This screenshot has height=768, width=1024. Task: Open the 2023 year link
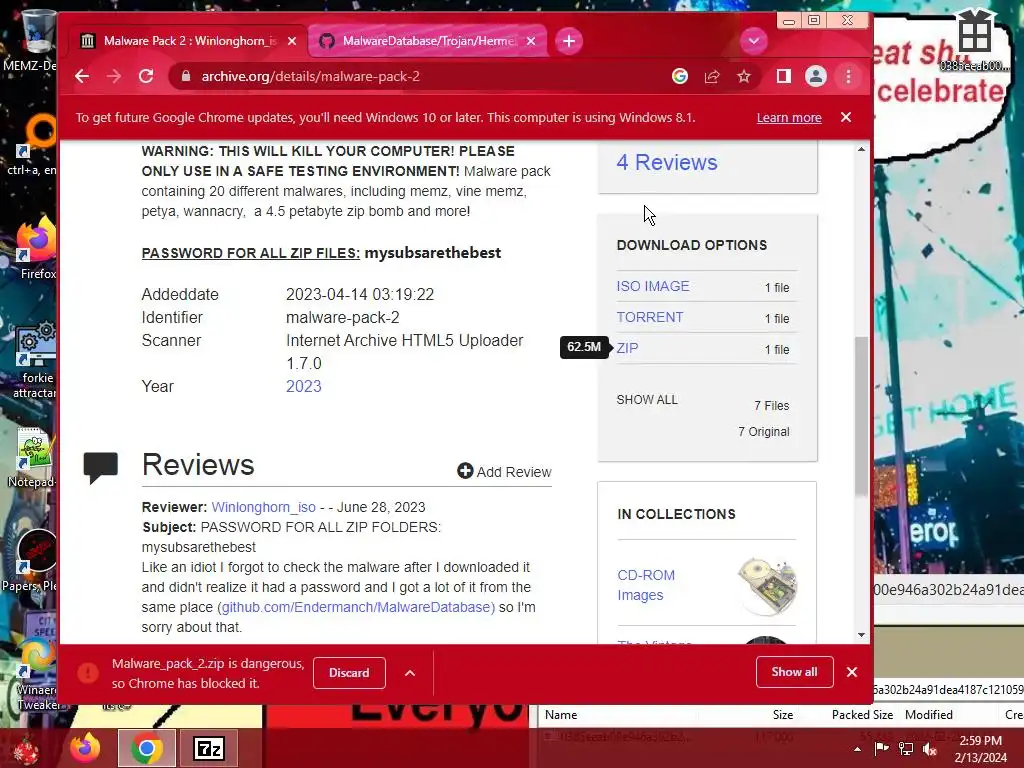tap(304, 386)
